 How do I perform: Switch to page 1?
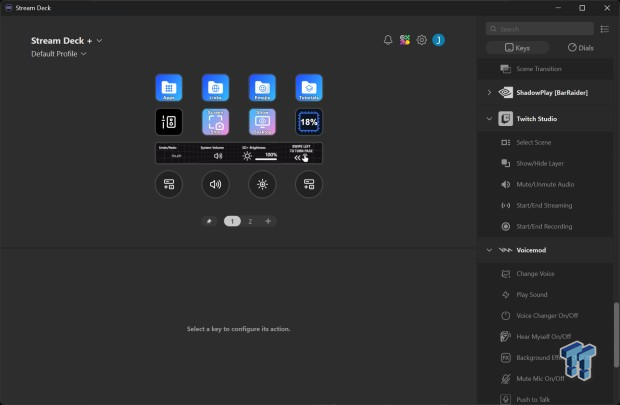[232, 221]
